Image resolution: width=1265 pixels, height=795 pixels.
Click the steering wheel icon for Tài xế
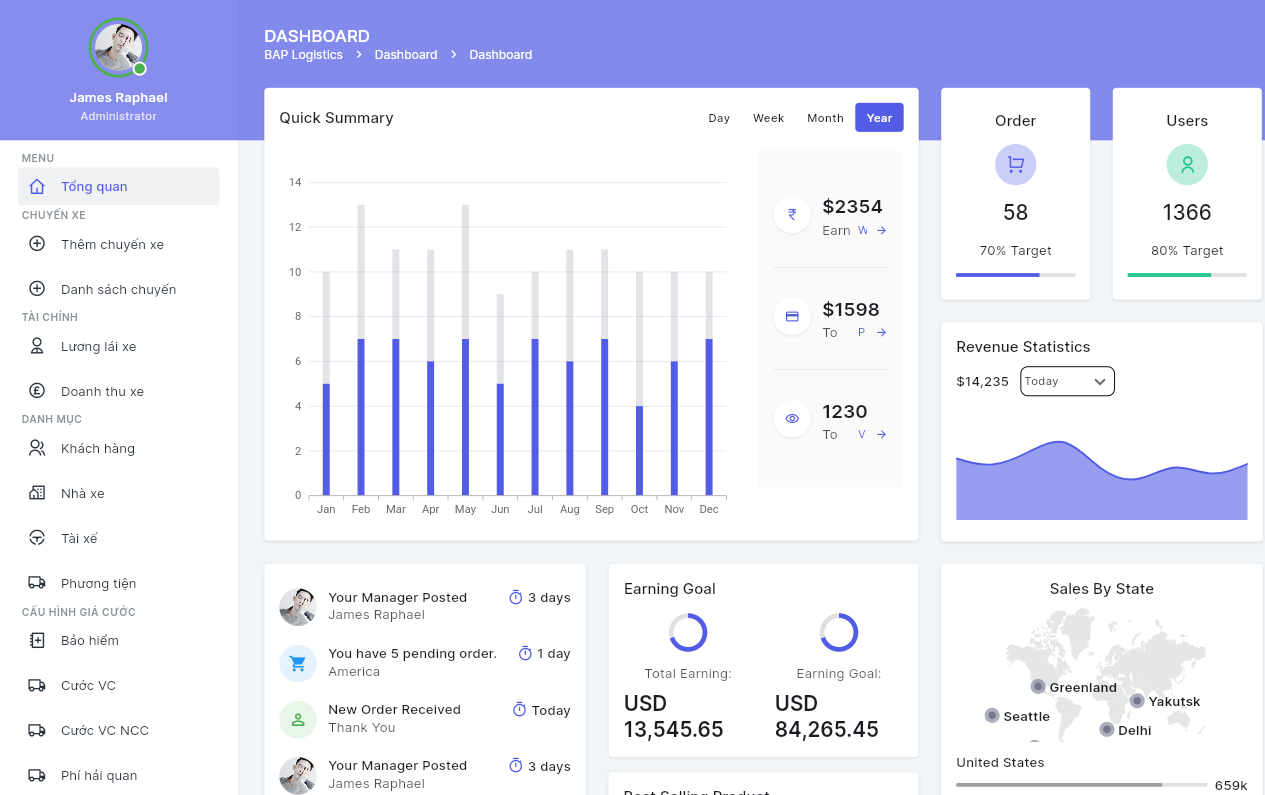click(x=37, y=539)
